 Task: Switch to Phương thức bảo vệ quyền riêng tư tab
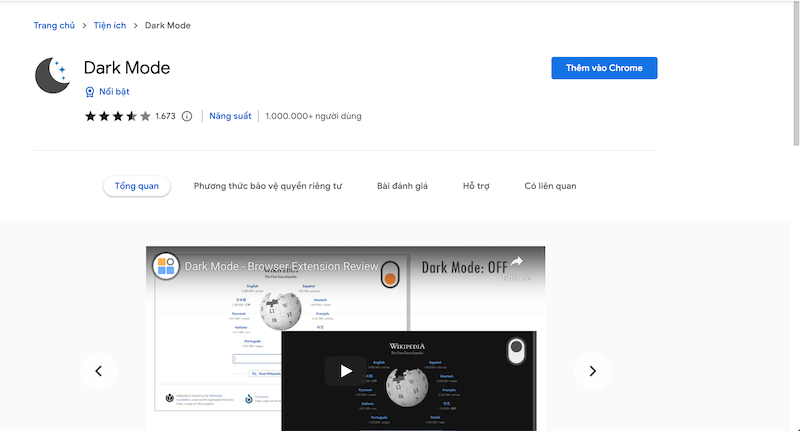(x=268, y=186)
